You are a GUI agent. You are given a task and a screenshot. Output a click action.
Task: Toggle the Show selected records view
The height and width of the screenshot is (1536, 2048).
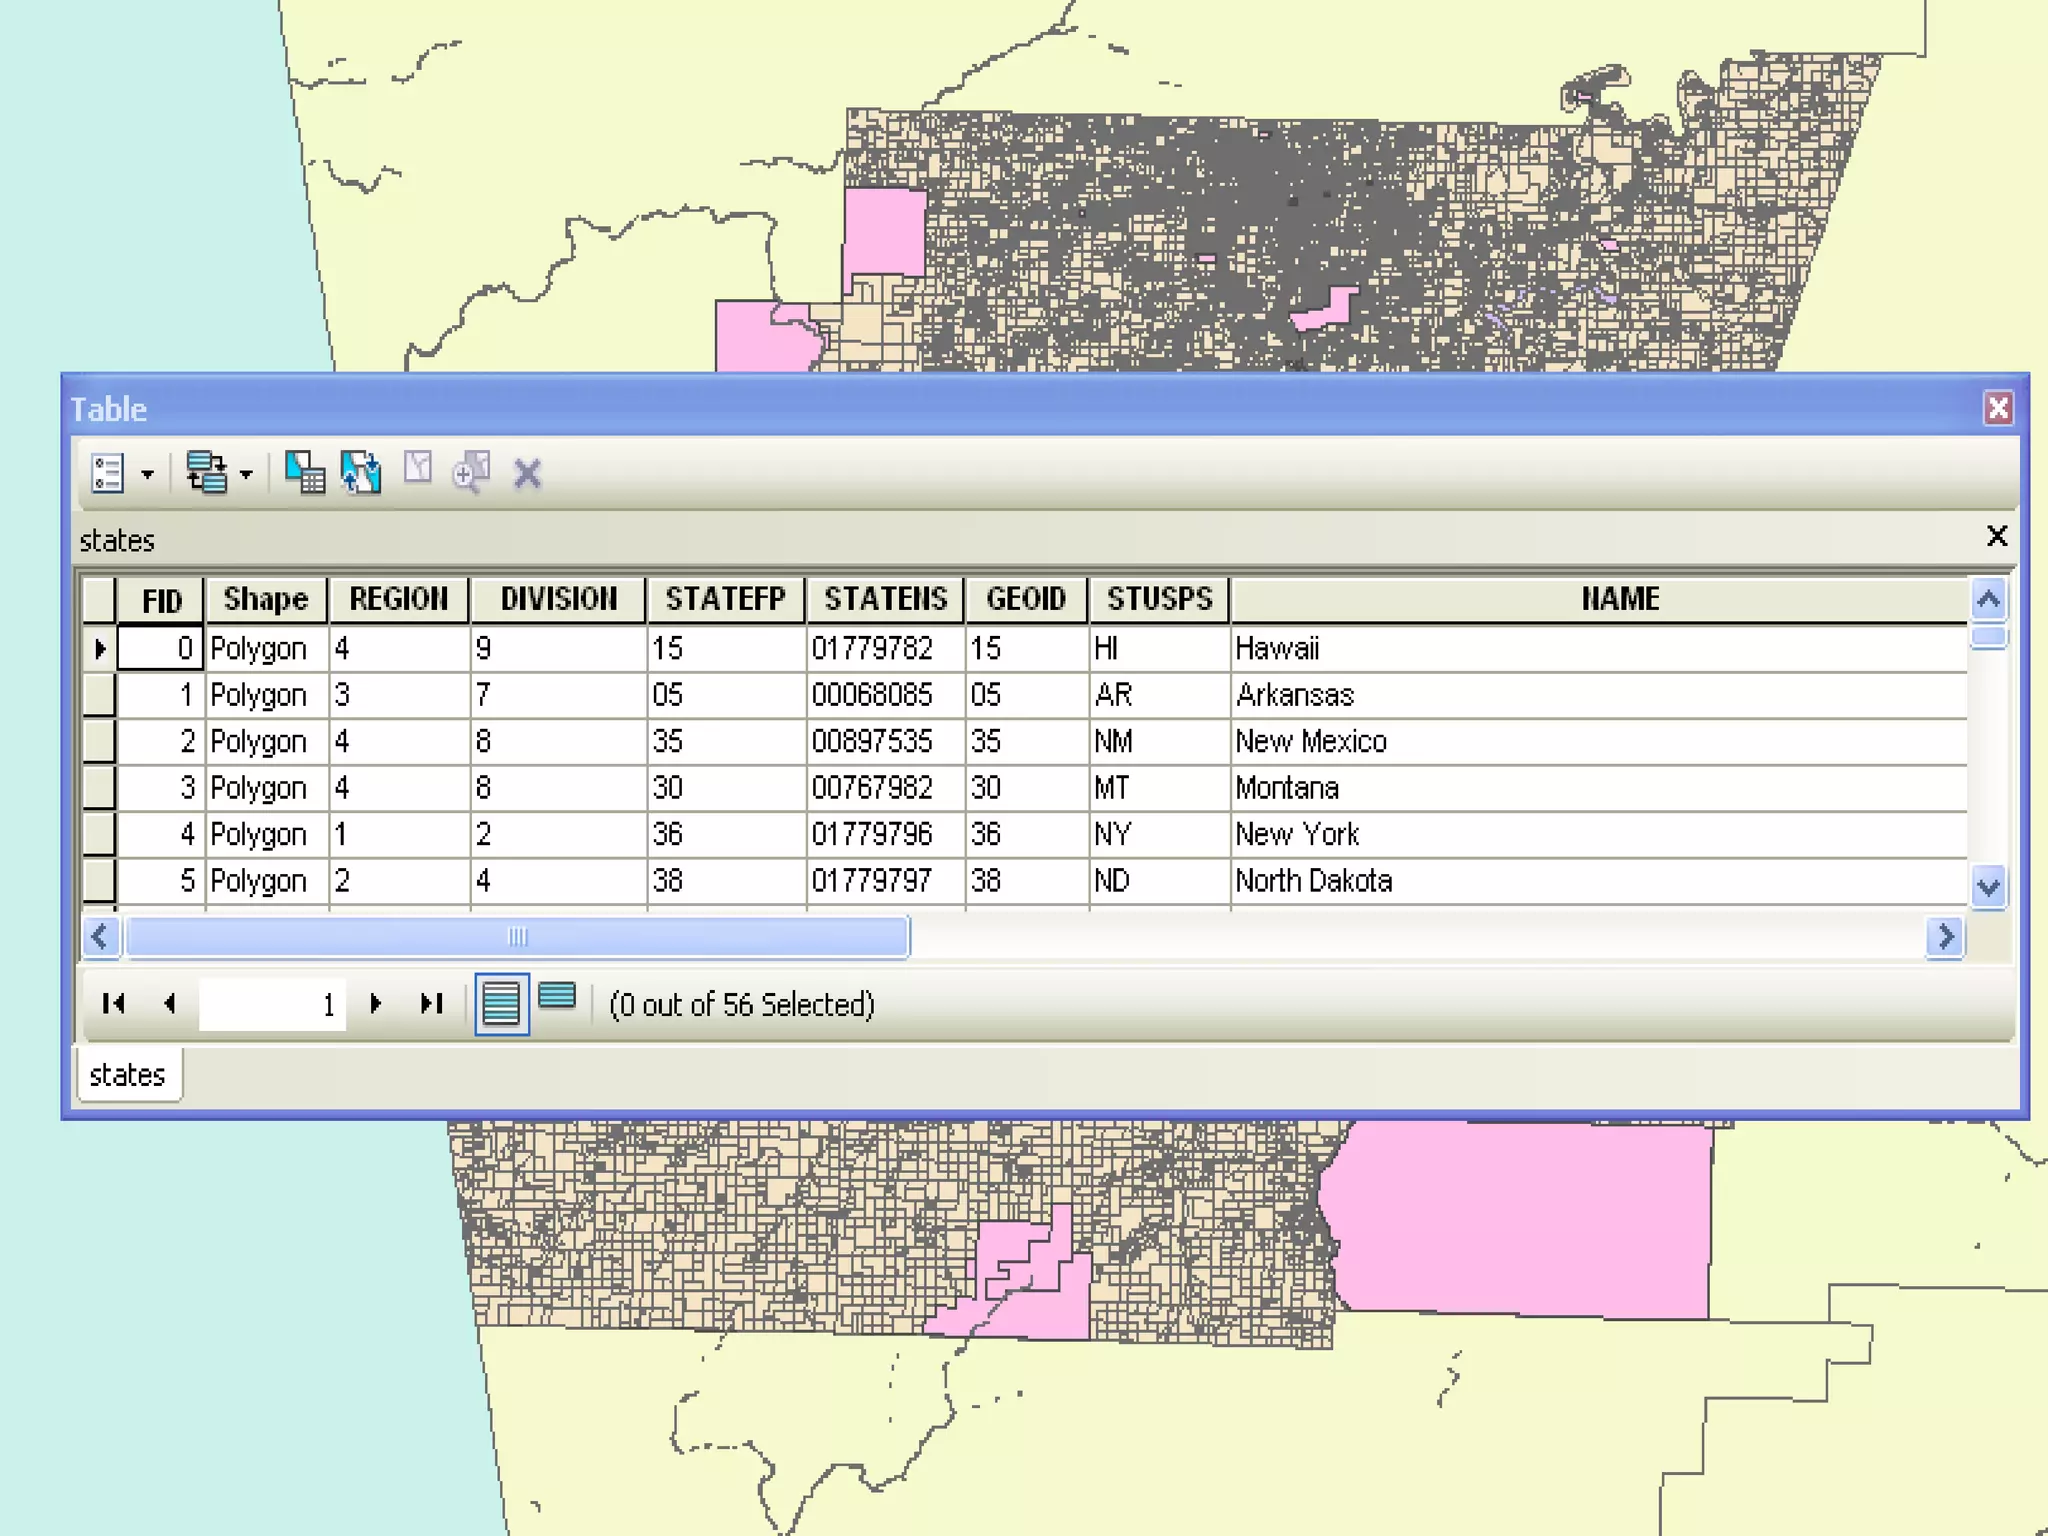click(x=557, y=997)
